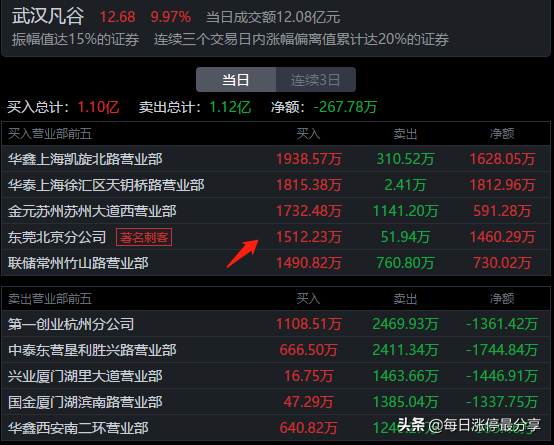Click the 1385.04万 sell amount

405,402
